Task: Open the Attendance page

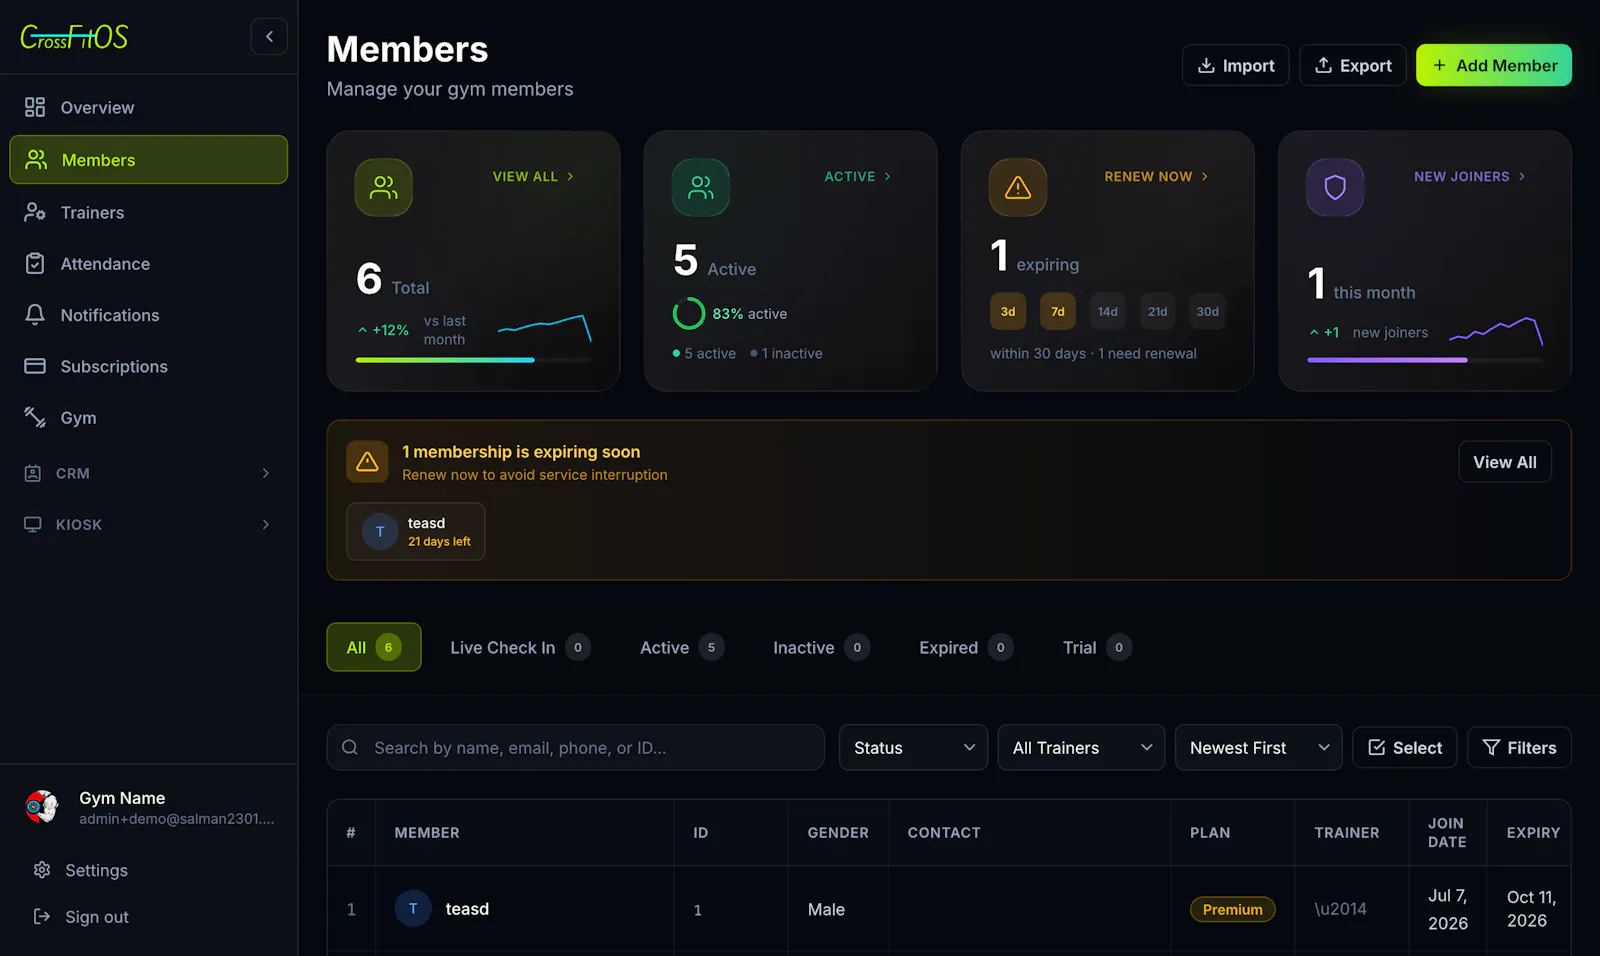Action: click(x=149, y=264)
